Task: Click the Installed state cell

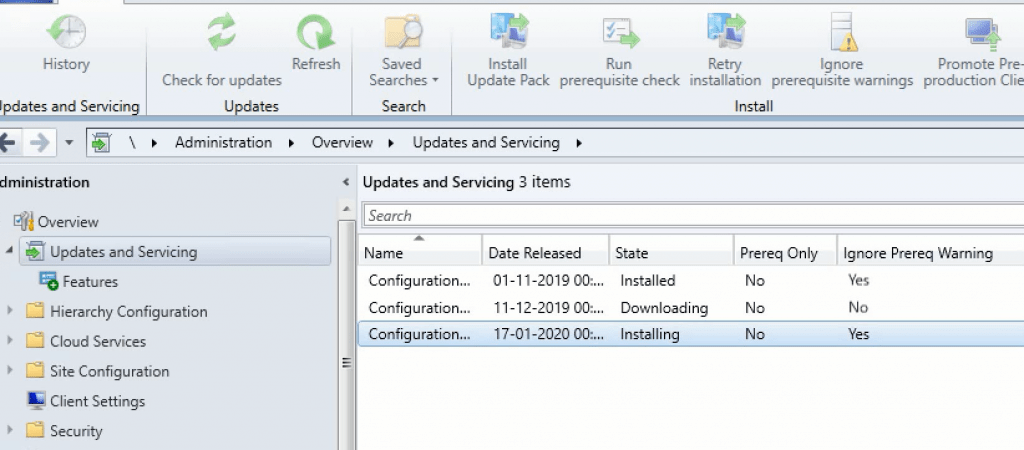Action: (648, 280)
